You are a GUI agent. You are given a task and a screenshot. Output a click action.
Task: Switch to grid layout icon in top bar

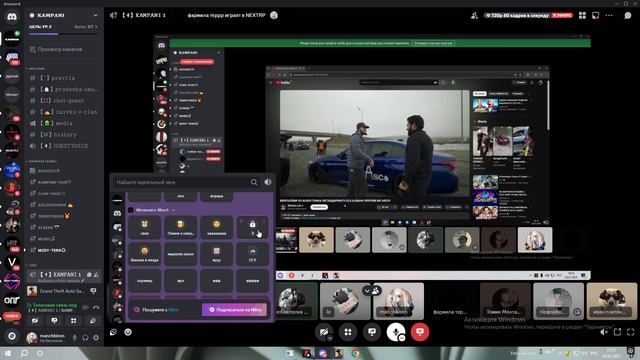(582, 16)
